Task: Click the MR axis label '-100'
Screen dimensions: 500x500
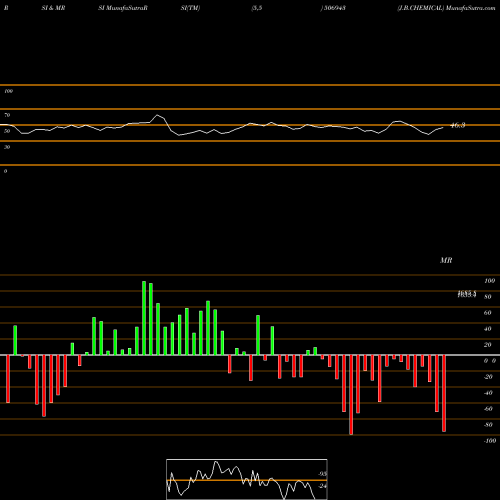Action: pos(490,441)
